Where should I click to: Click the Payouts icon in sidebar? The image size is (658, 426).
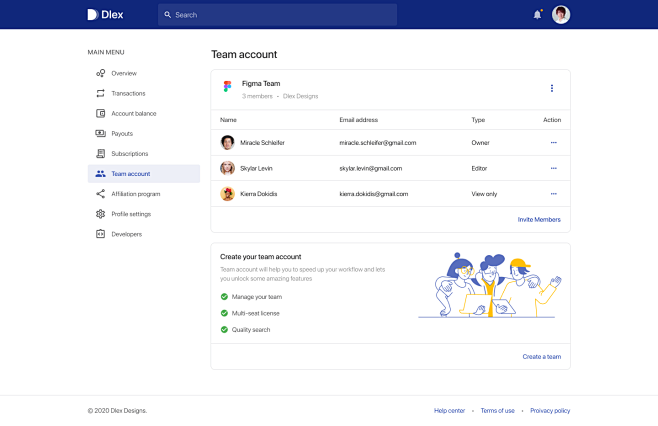pyautogui.click(x=101, y=133)
